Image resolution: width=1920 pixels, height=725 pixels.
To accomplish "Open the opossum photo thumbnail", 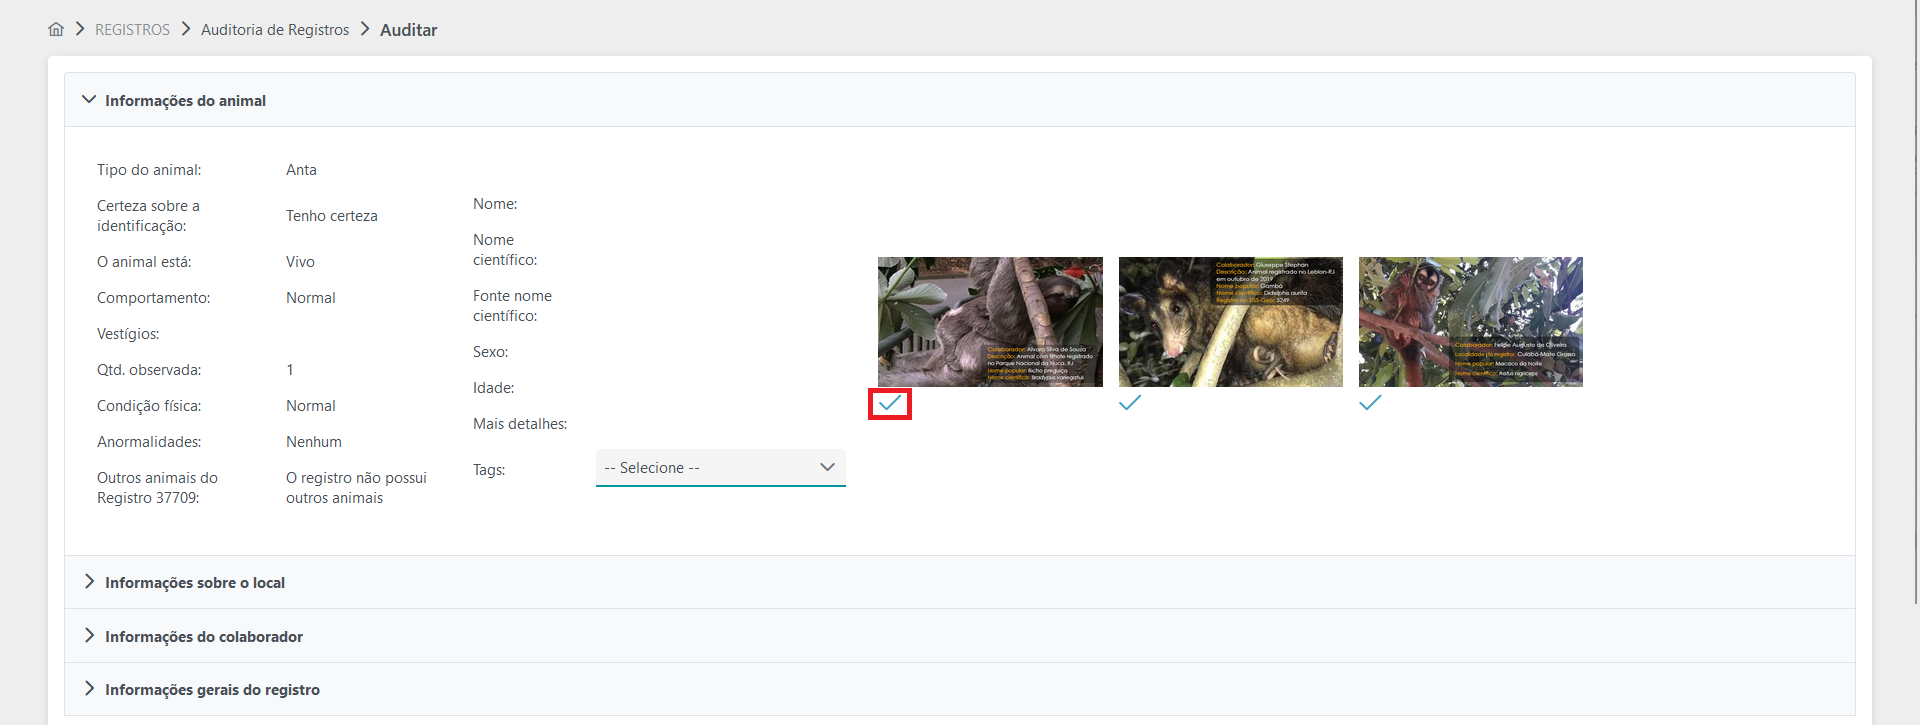I will [1231, 322].
